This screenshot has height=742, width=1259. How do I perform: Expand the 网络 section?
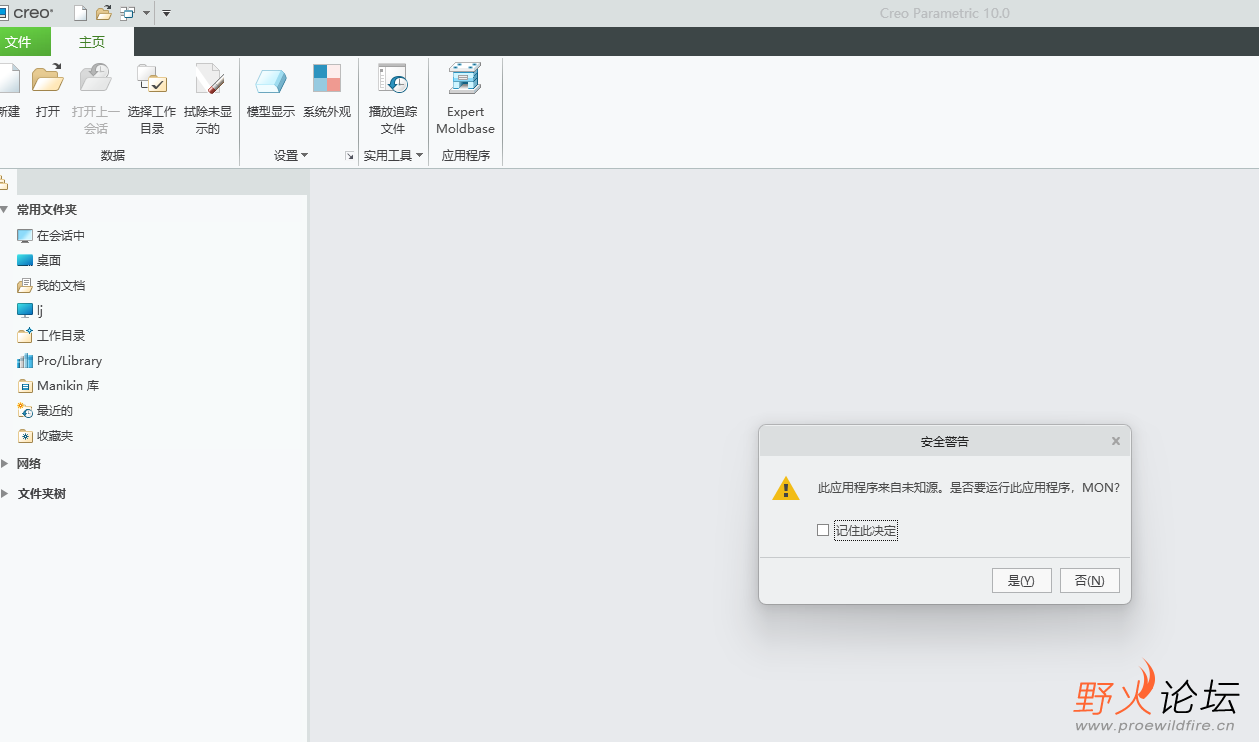pyautogui.click(x=5, y=464)
